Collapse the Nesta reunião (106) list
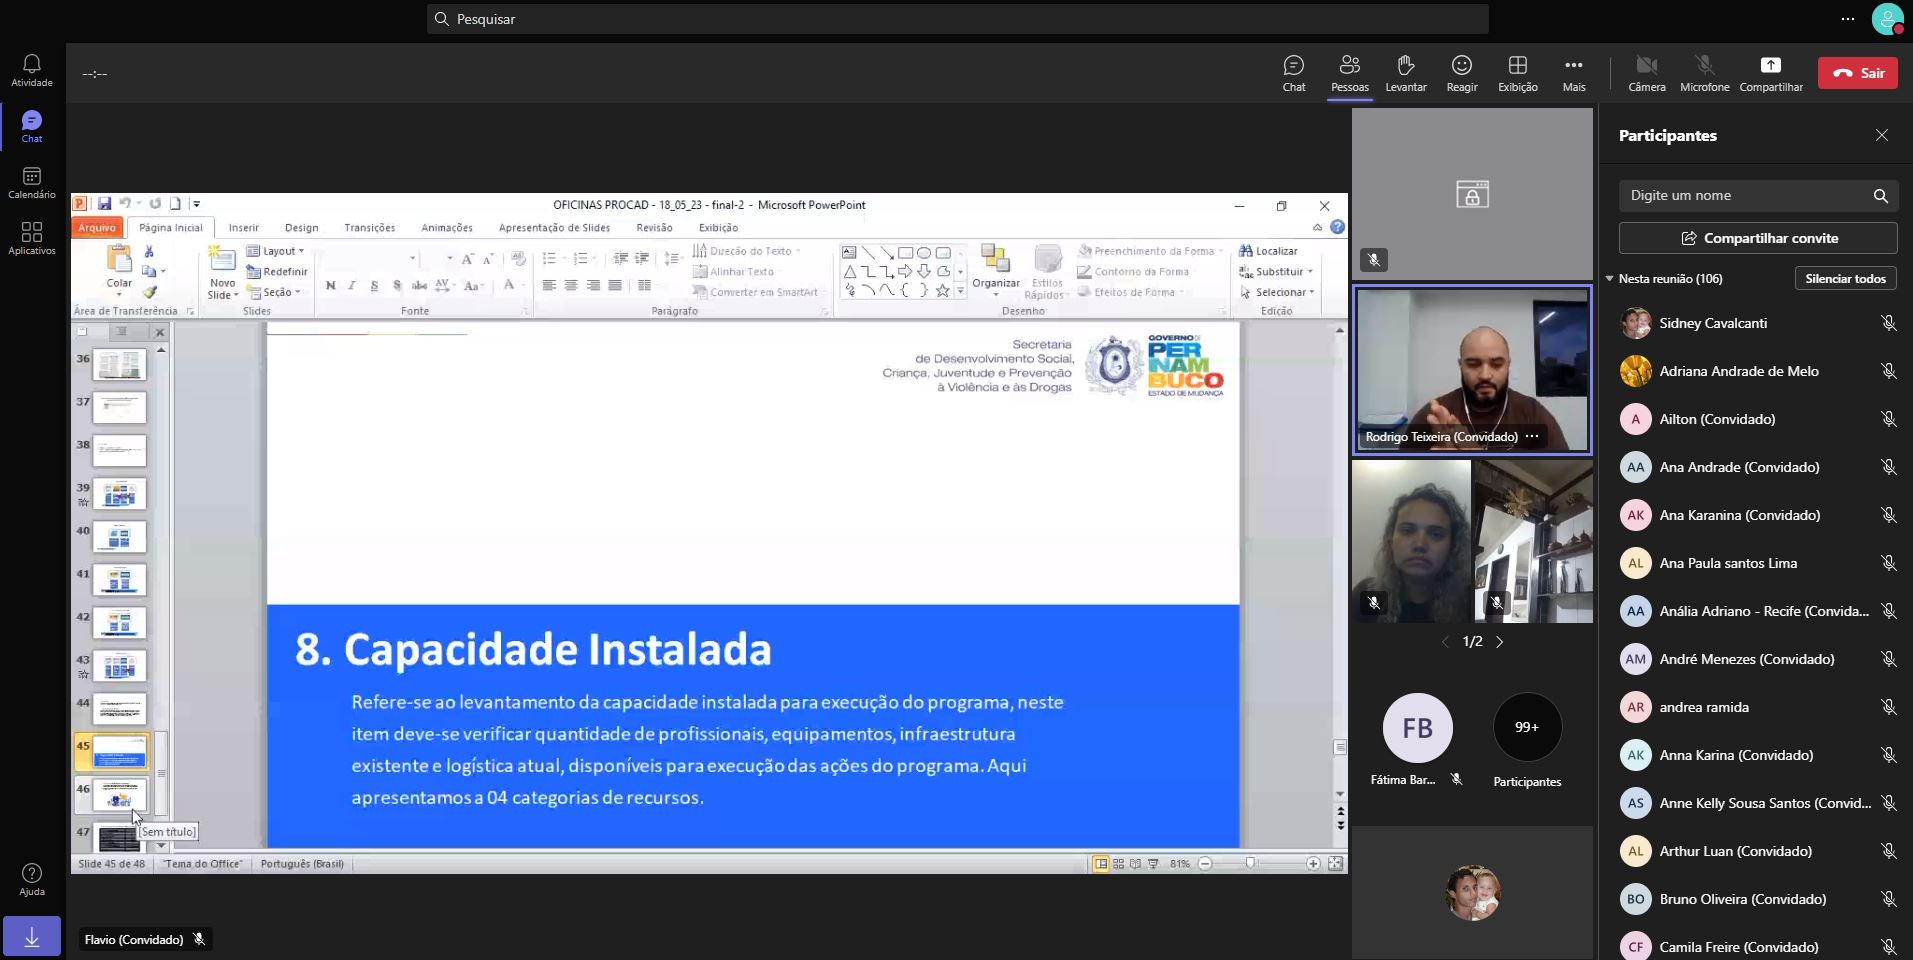 (1610, 279)
